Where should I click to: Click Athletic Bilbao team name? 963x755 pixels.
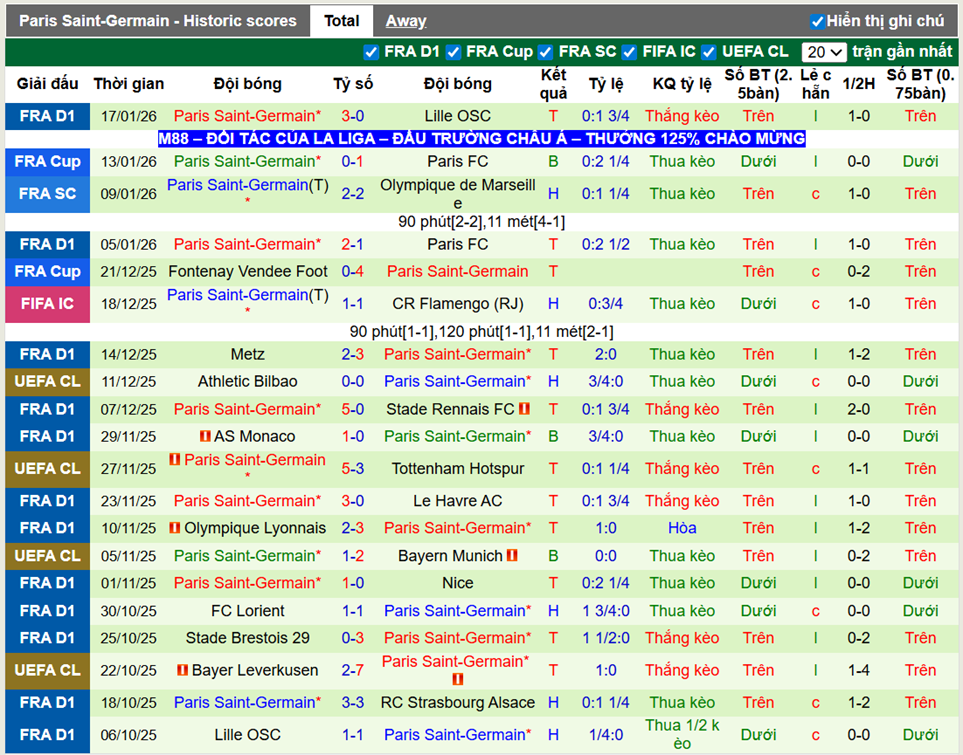click(x=248, y=381)
